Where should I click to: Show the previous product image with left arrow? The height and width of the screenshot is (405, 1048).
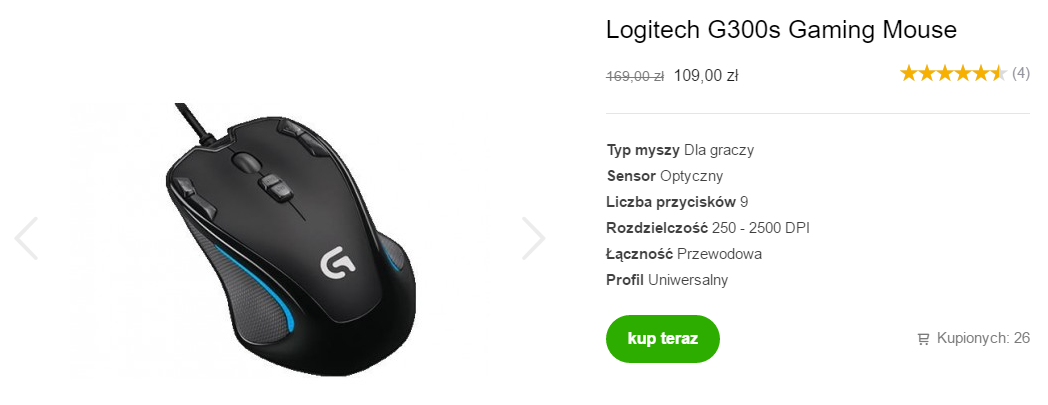pyautogui.click(x=26, y=238)
